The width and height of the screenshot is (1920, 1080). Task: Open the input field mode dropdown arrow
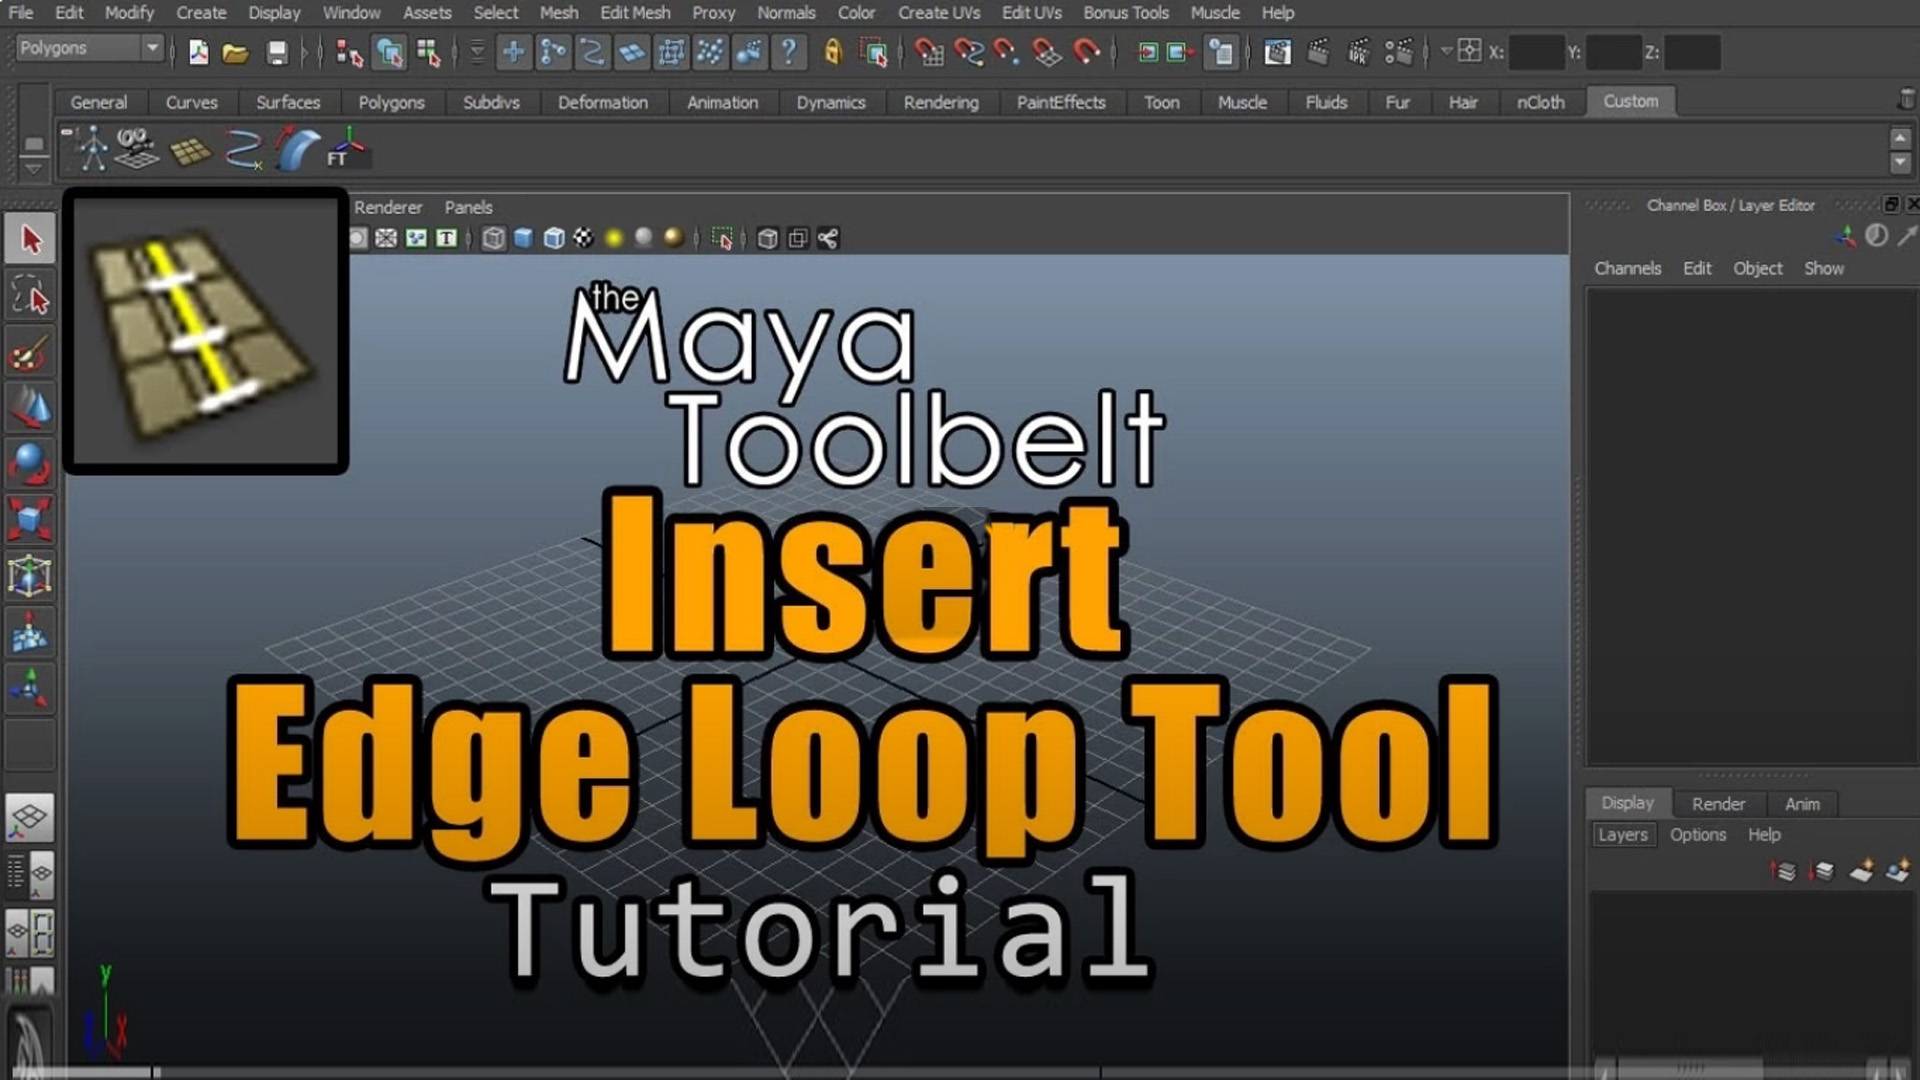(1446, 51)
